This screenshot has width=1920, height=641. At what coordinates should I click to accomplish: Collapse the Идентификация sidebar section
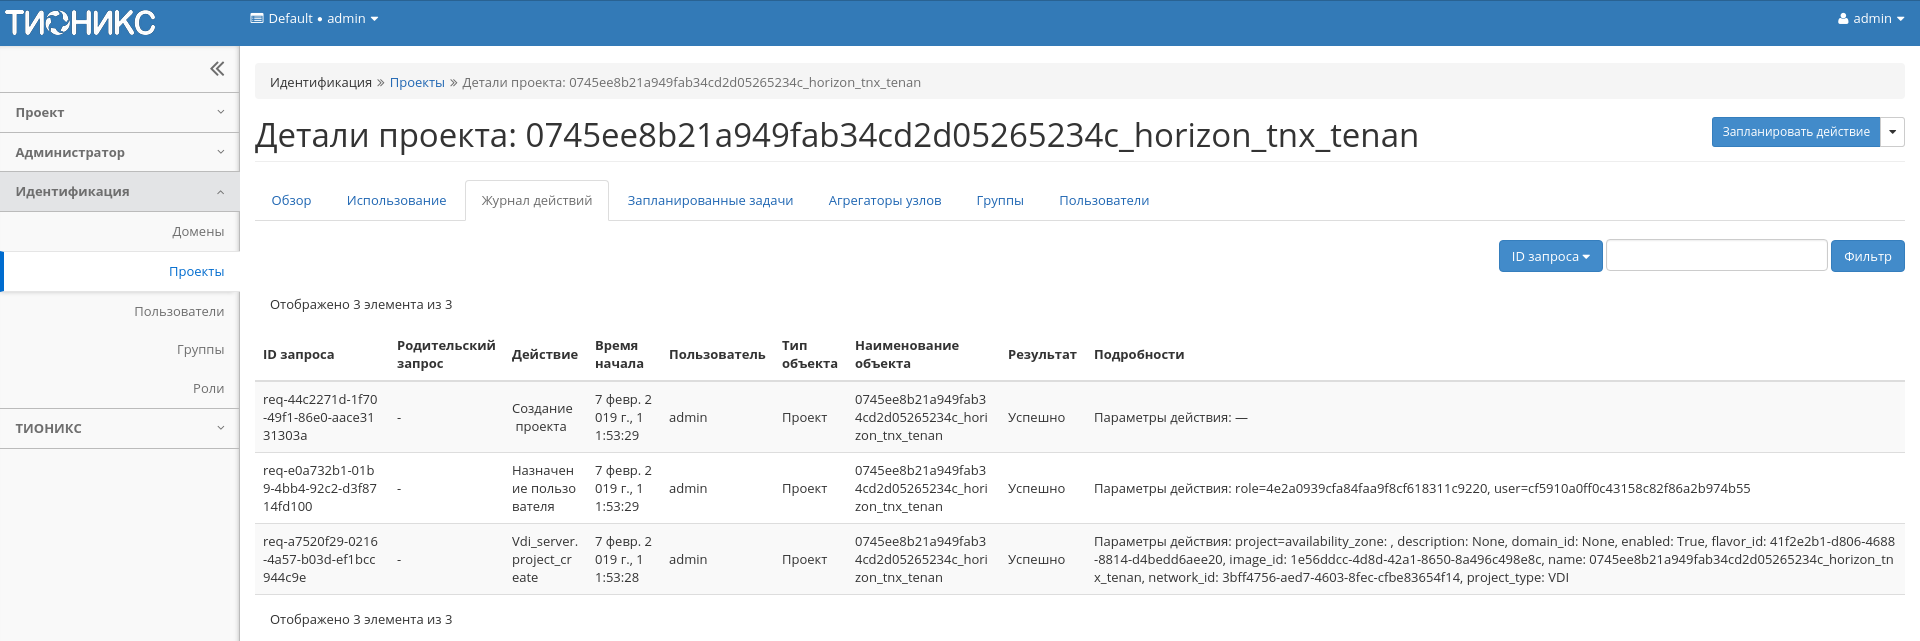pos(119,192)
